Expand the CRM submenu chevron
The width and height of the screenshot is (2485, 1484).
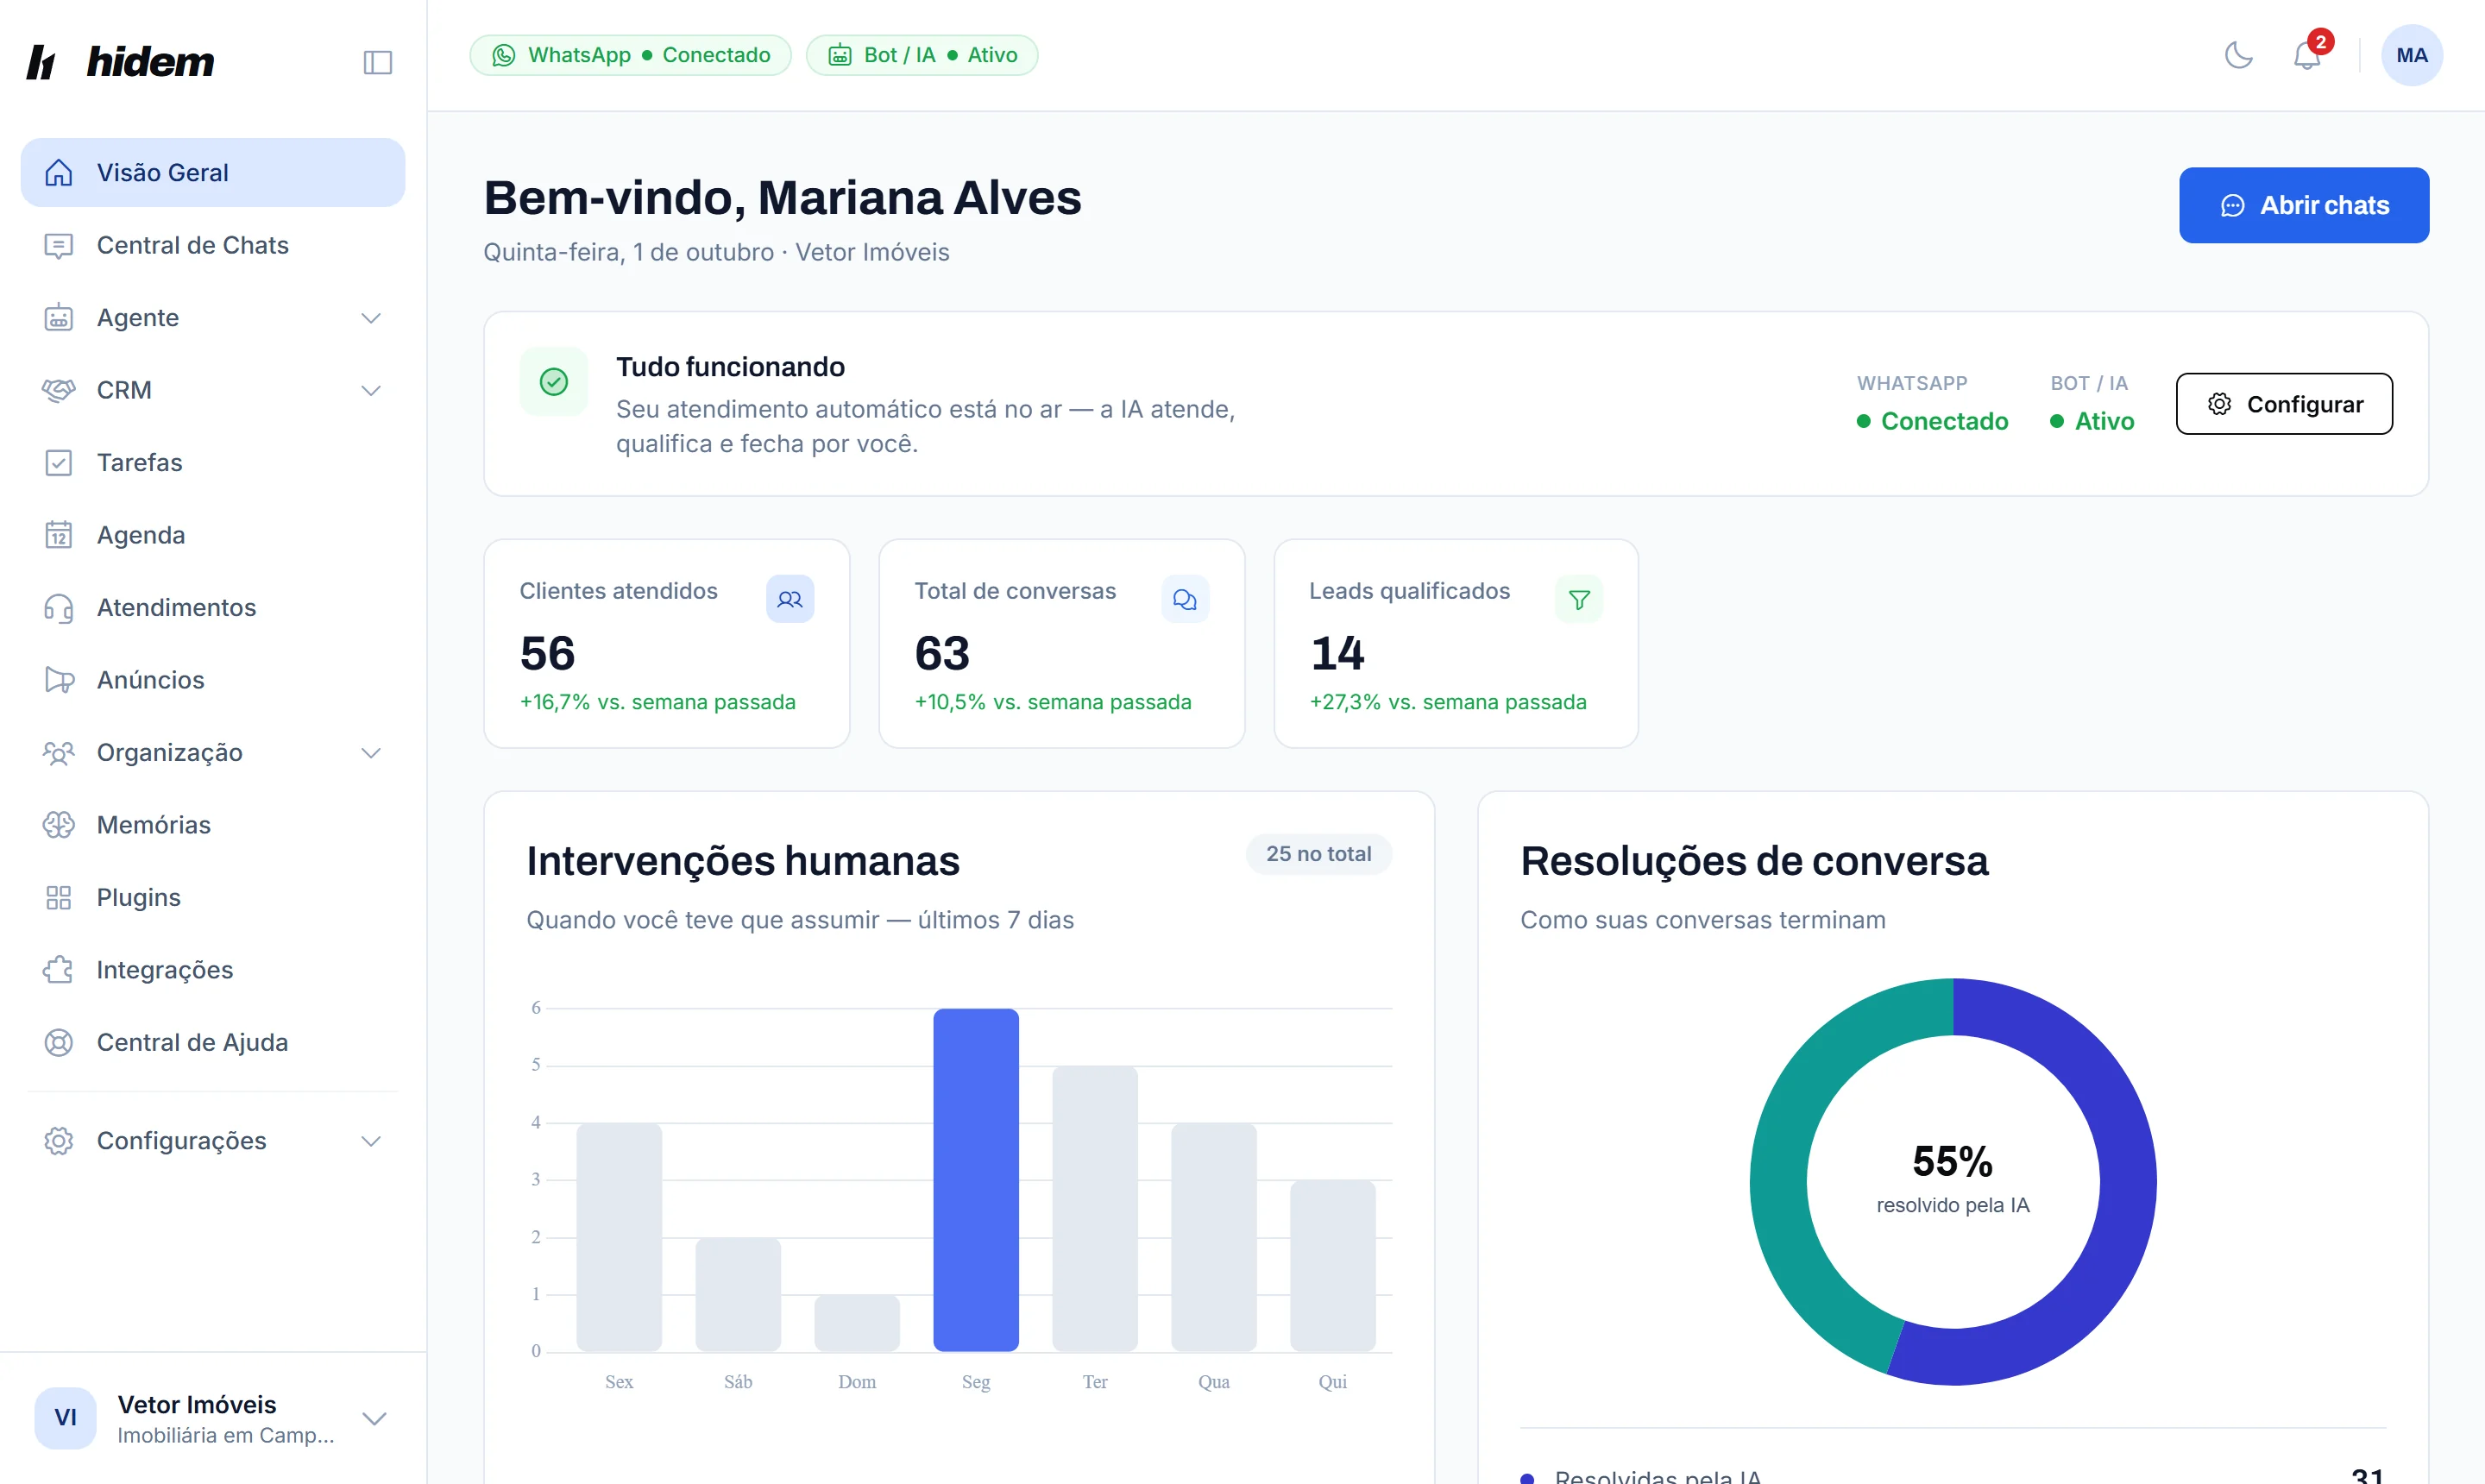click(371, 390)
